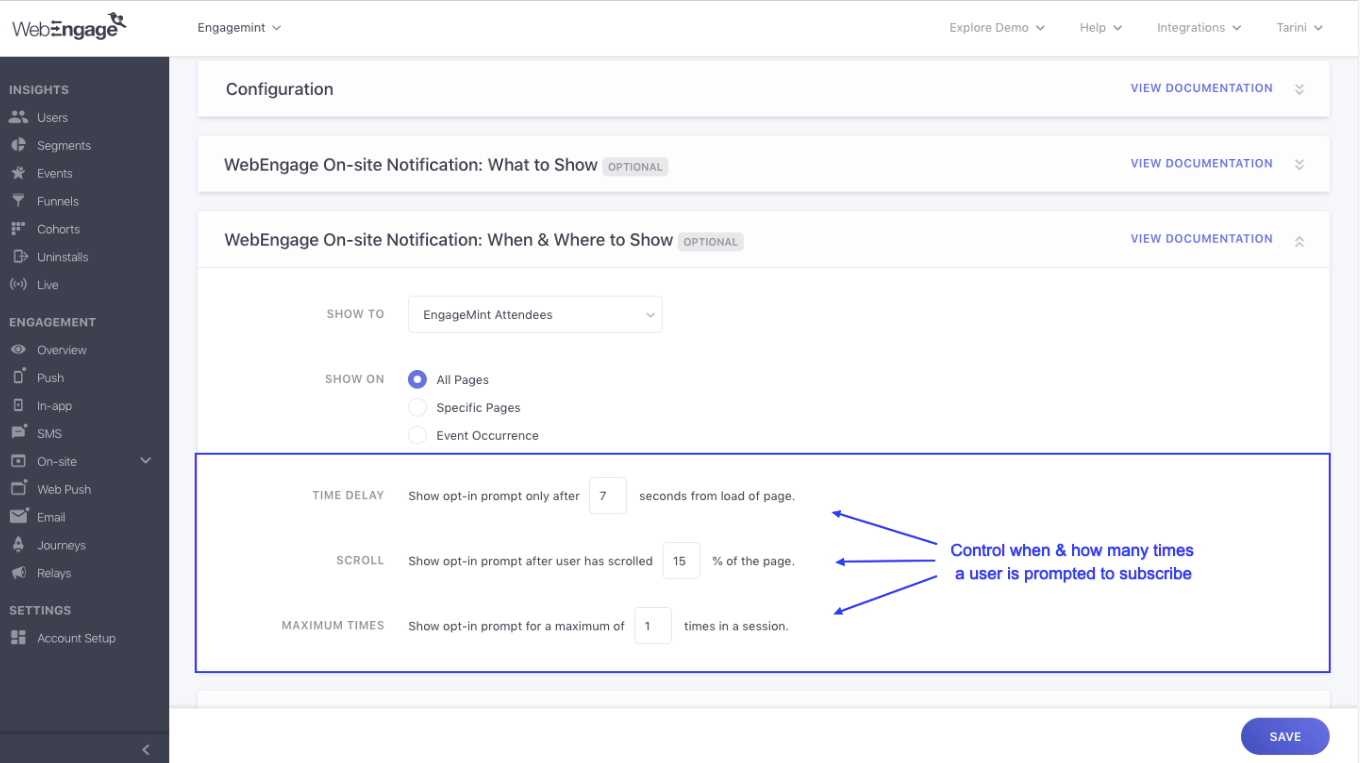Open the Show To EngageMint Attendees dropdown
The height and width of the screenshot is (763, 1360).
tap(535, 314)
